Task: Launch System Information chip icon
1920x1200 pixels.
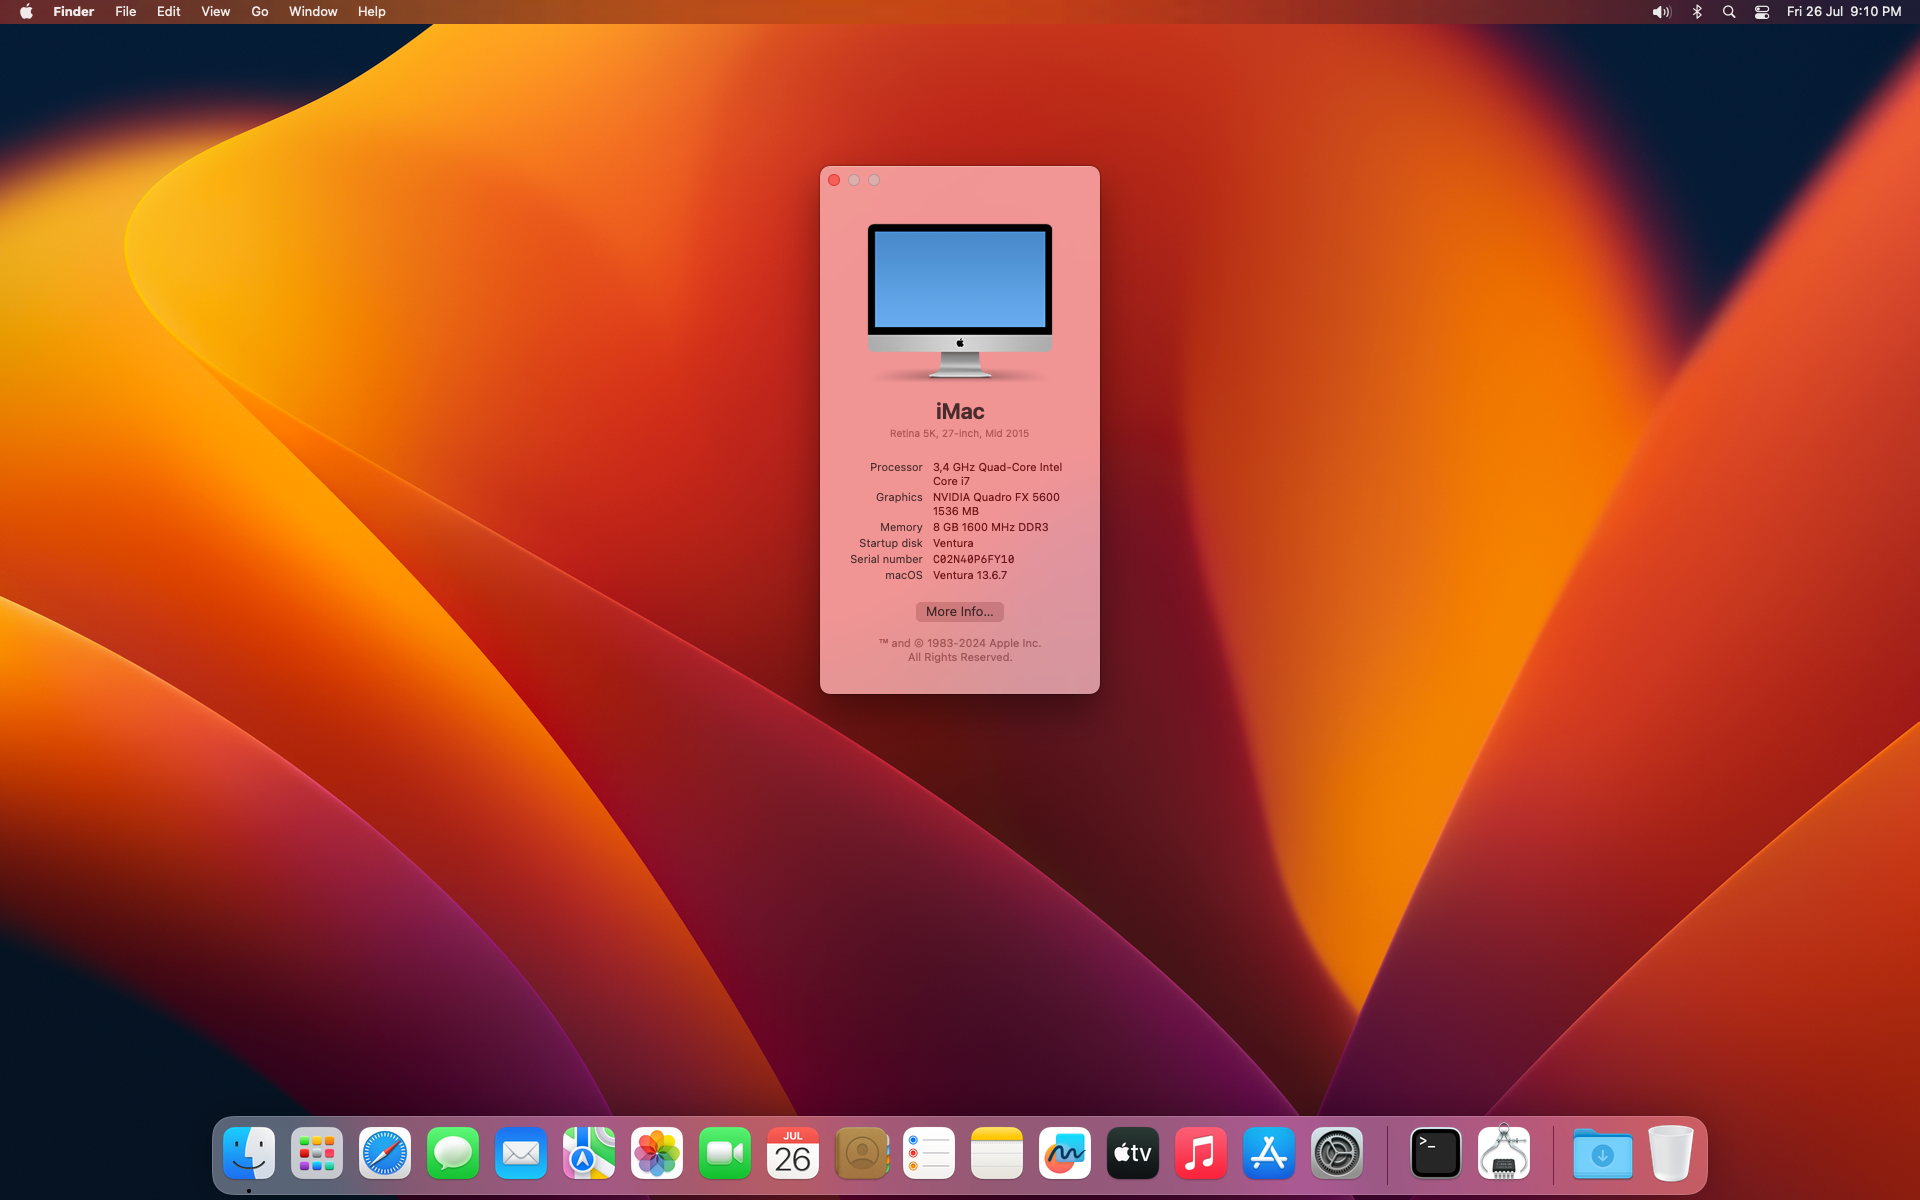Action: tap(1504, 1154)
